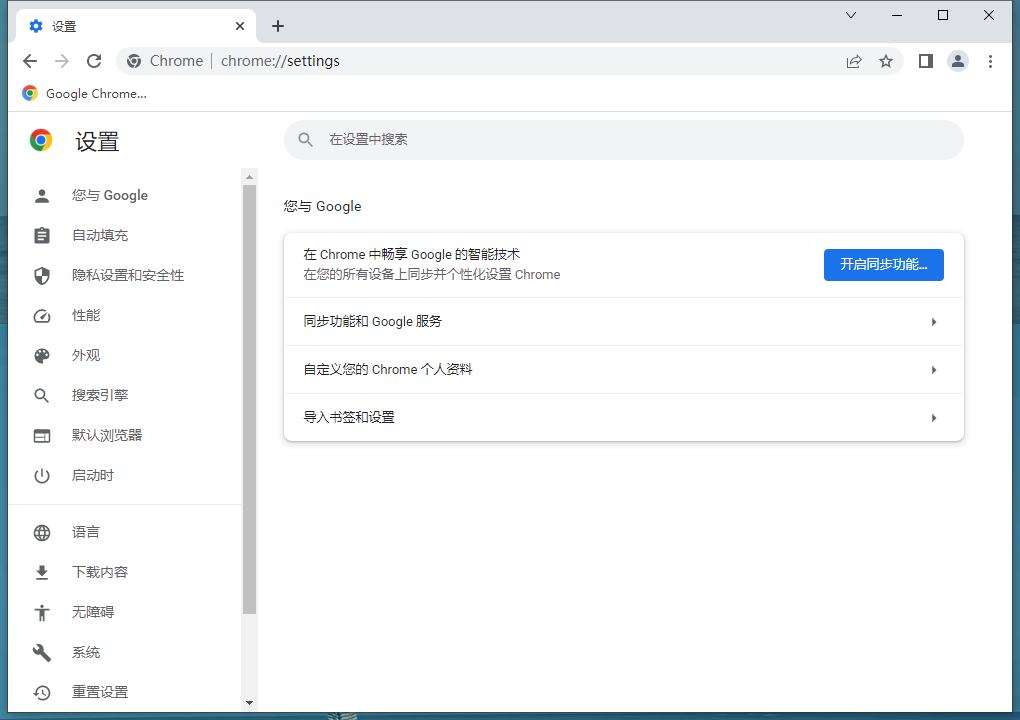Click the wrench icon for 系统
Viewport: 1020px width, 720px height.
(42, 652)
